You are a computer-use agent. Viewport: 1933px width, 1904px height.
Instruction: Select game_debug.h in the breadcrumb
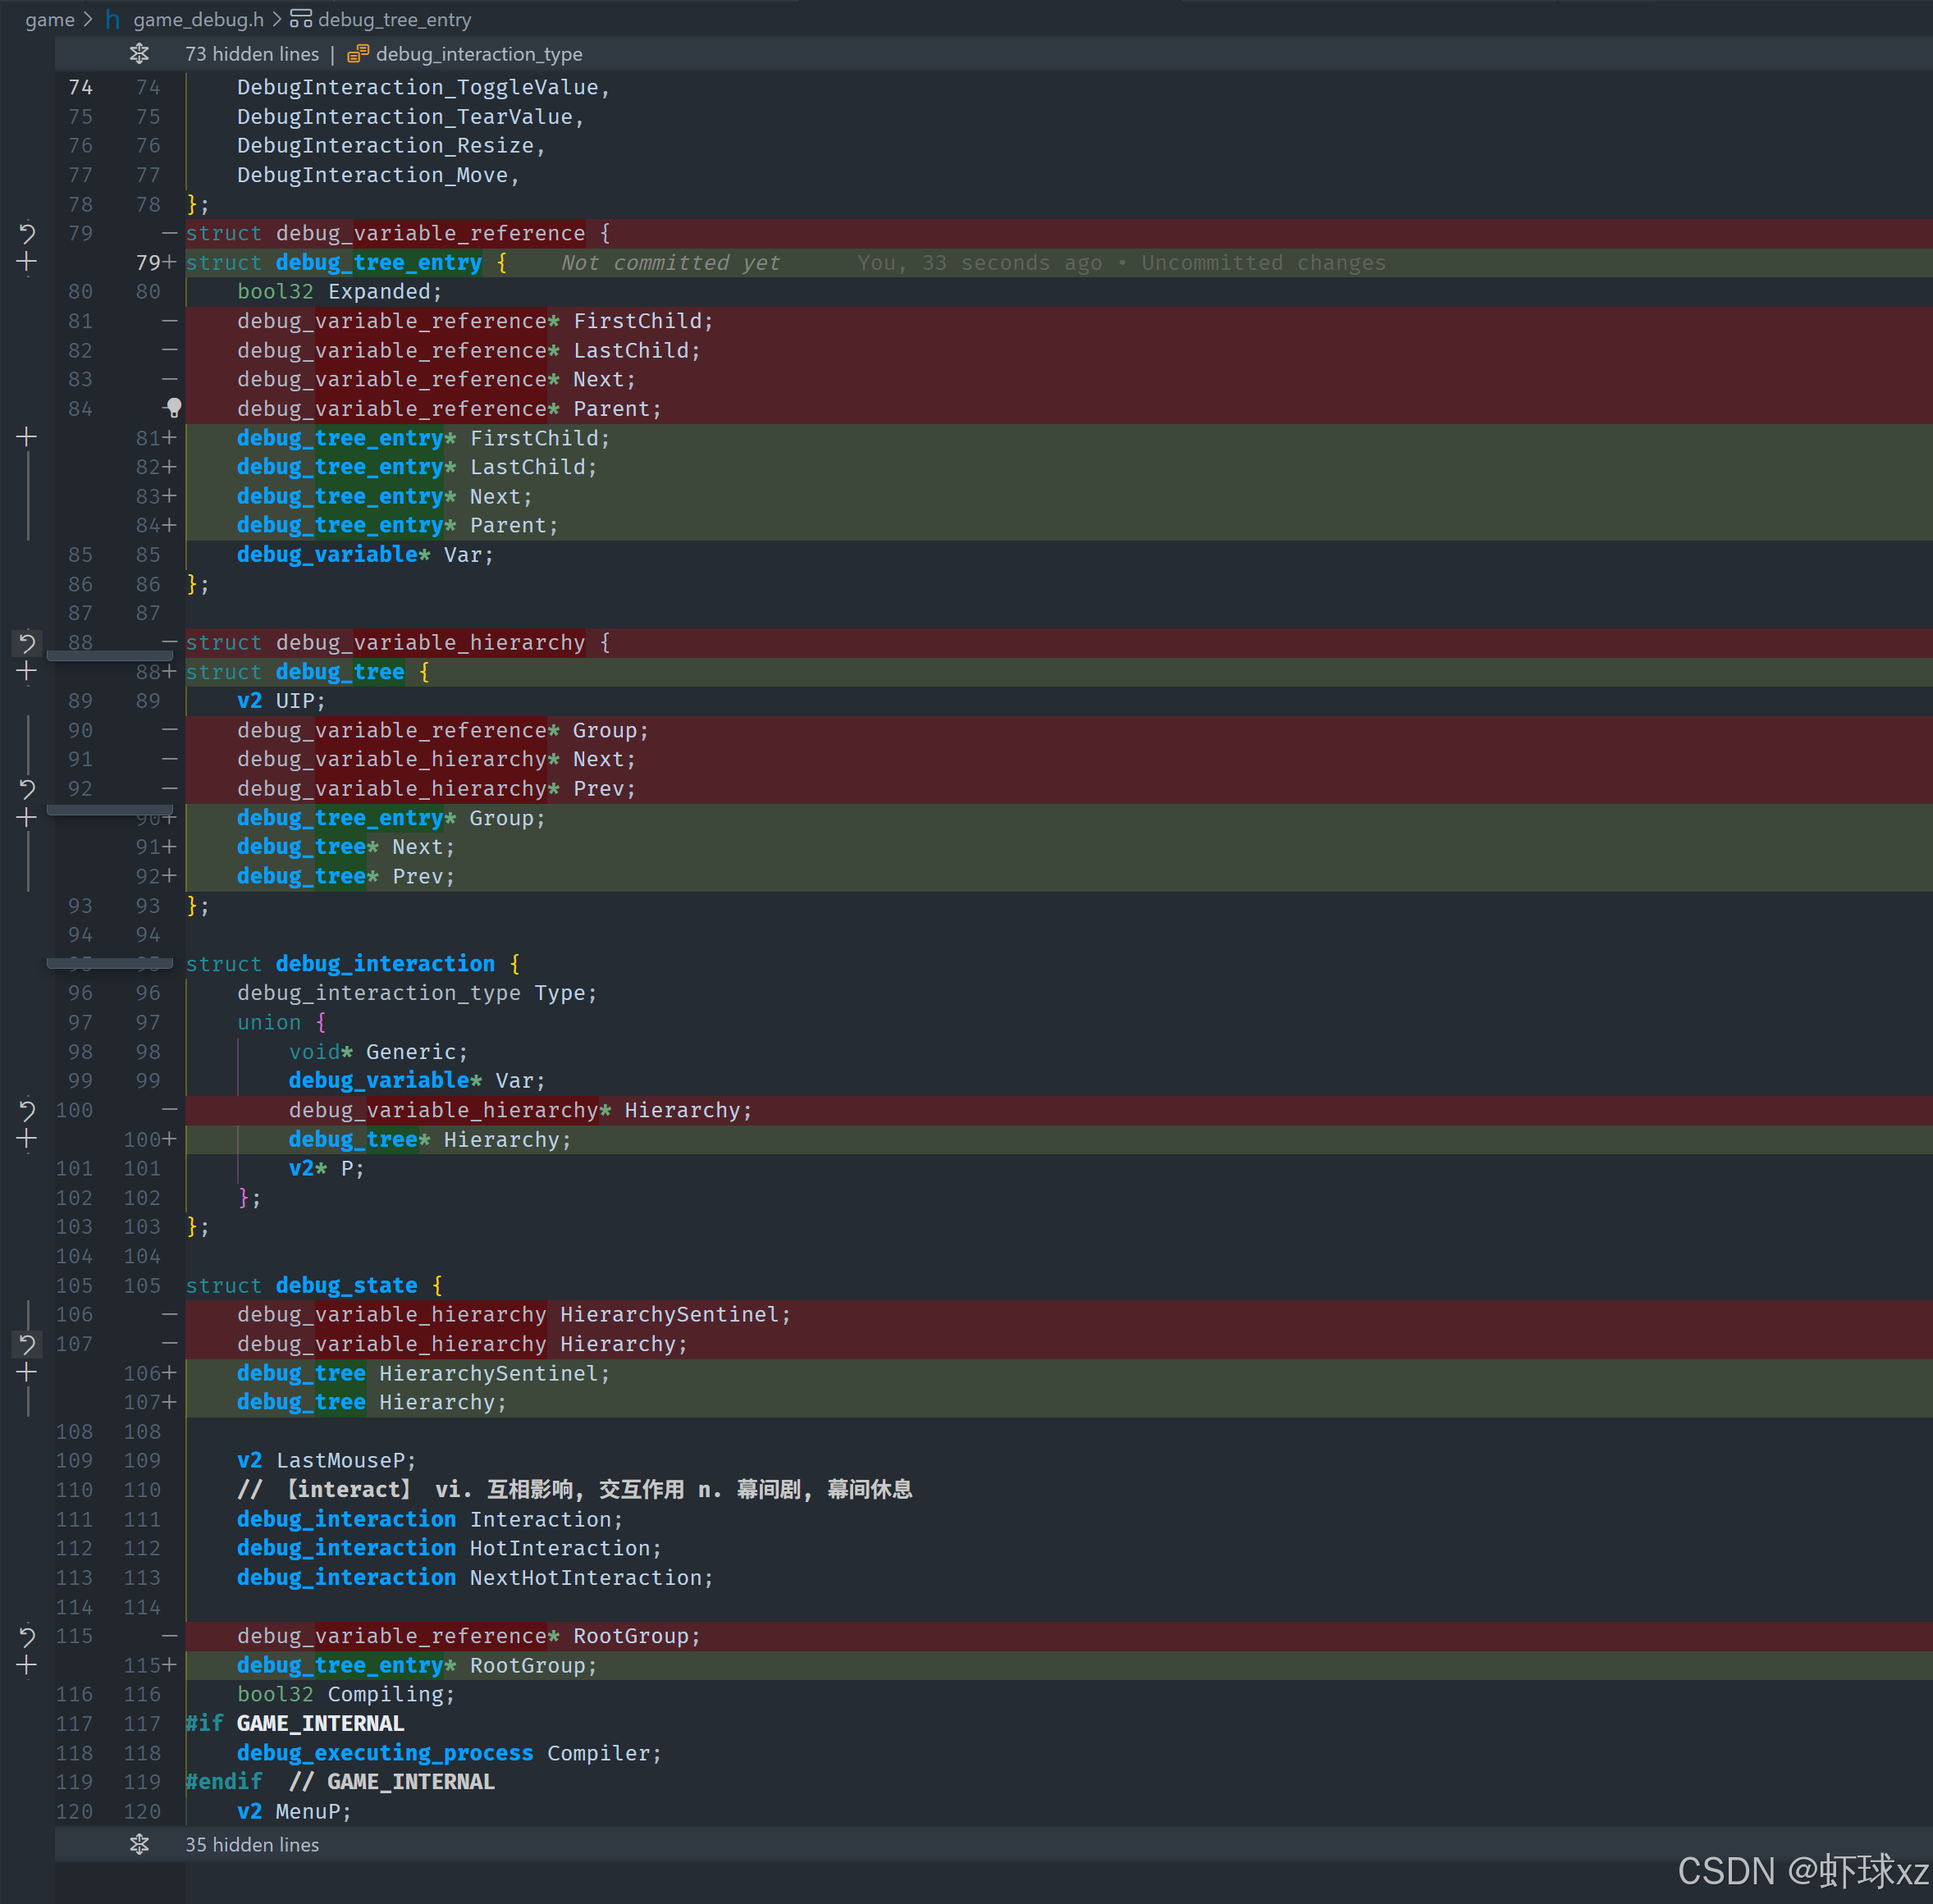198,19
